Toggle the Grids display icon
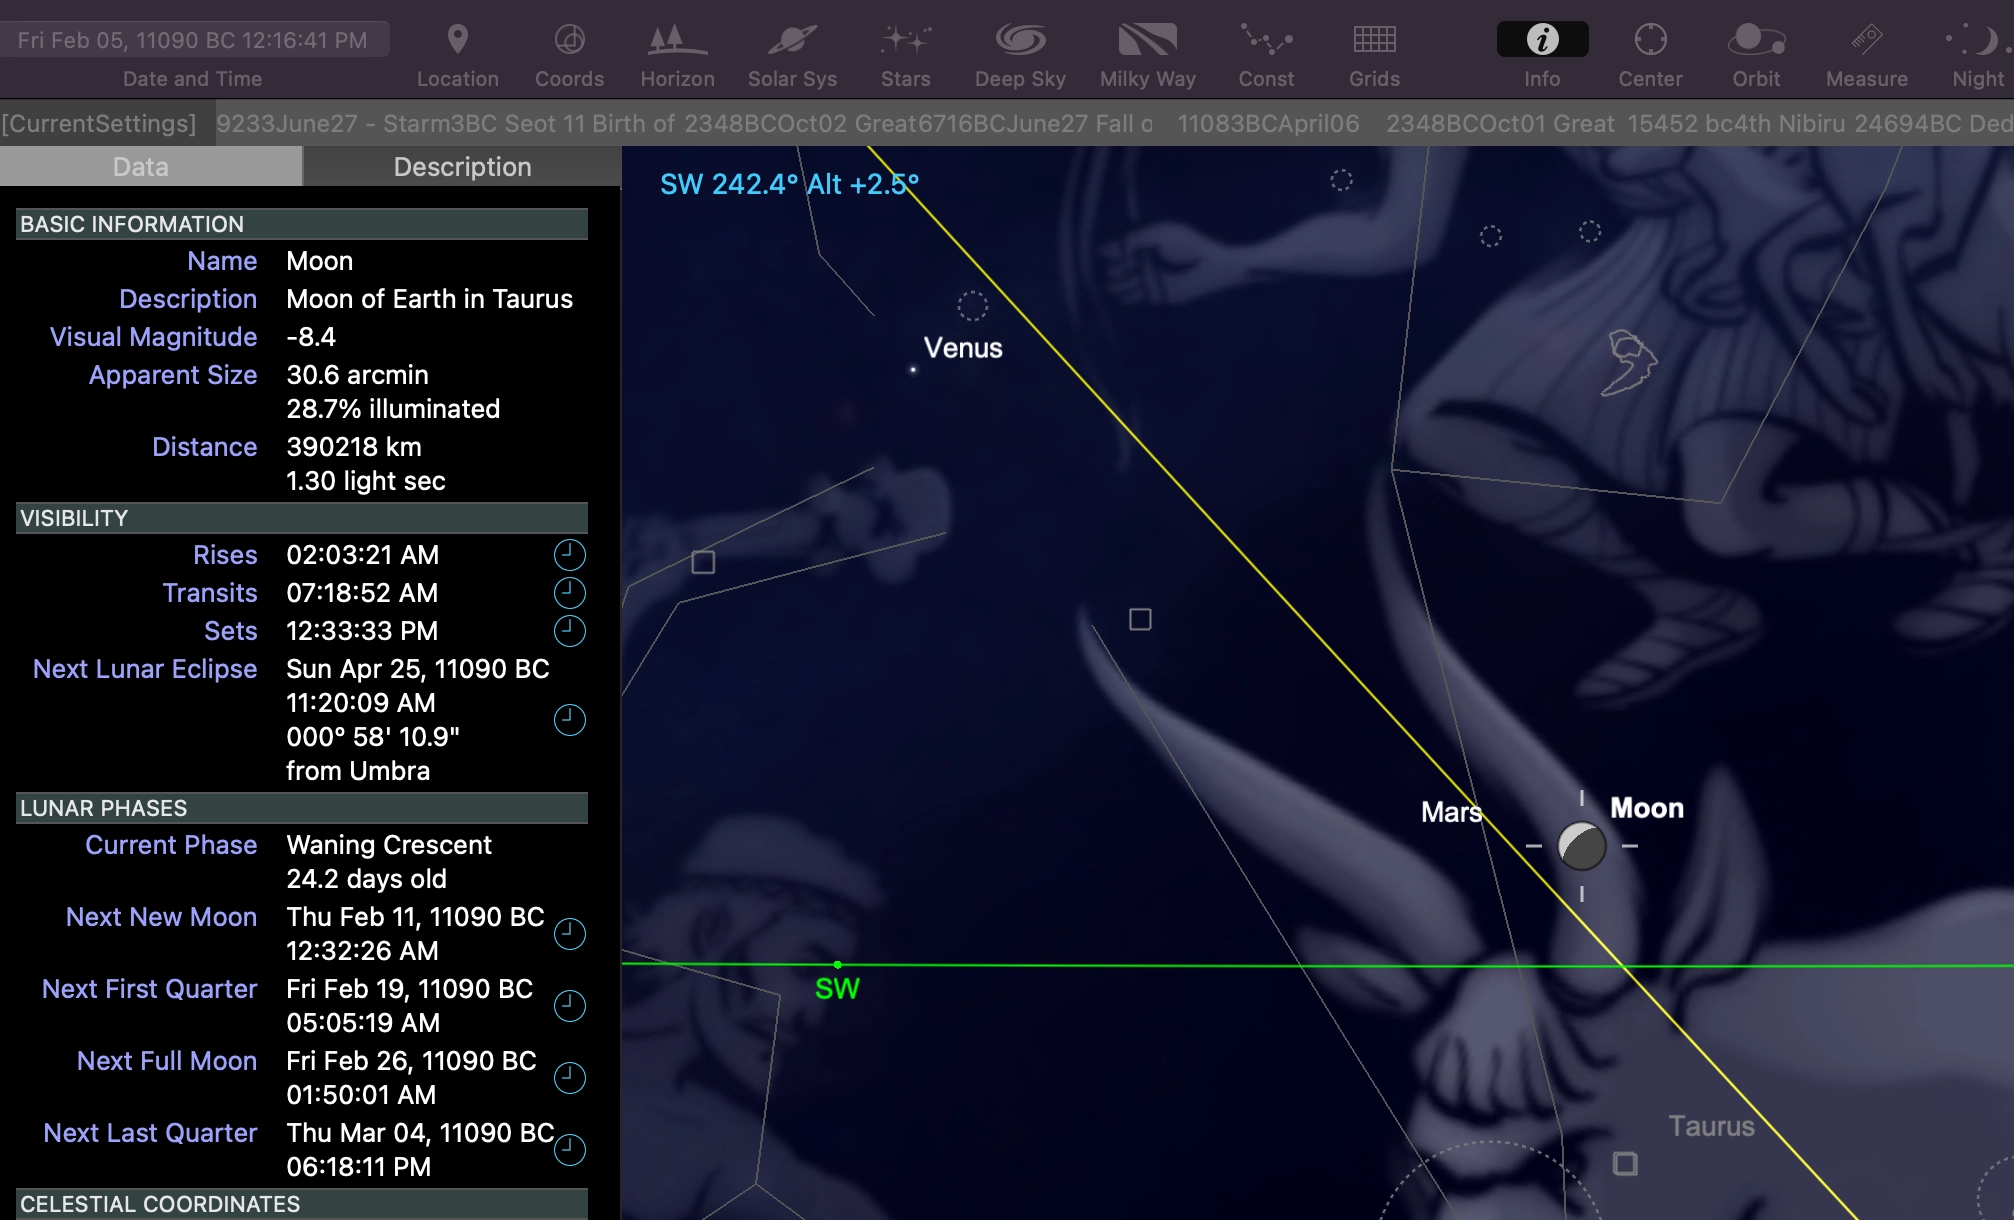Viewport: 2014px width, 1220px height. coord(1374,40)
